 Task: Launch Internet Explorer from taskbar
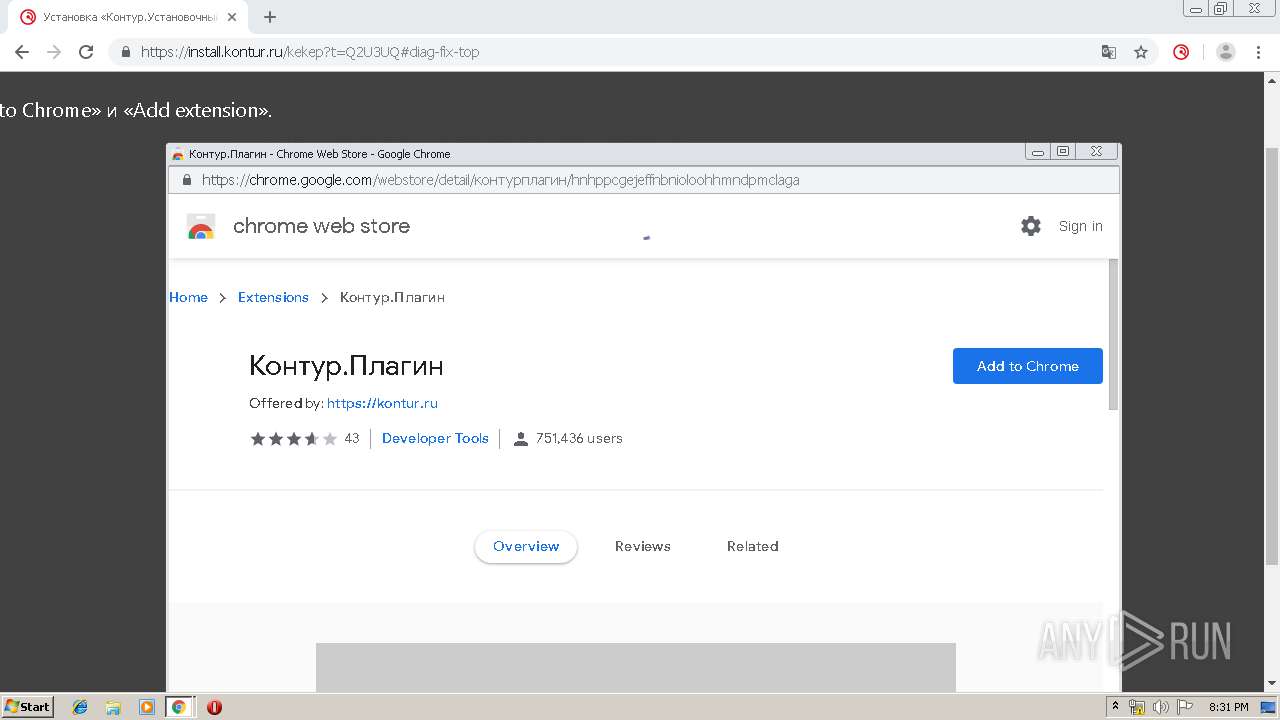80,707
